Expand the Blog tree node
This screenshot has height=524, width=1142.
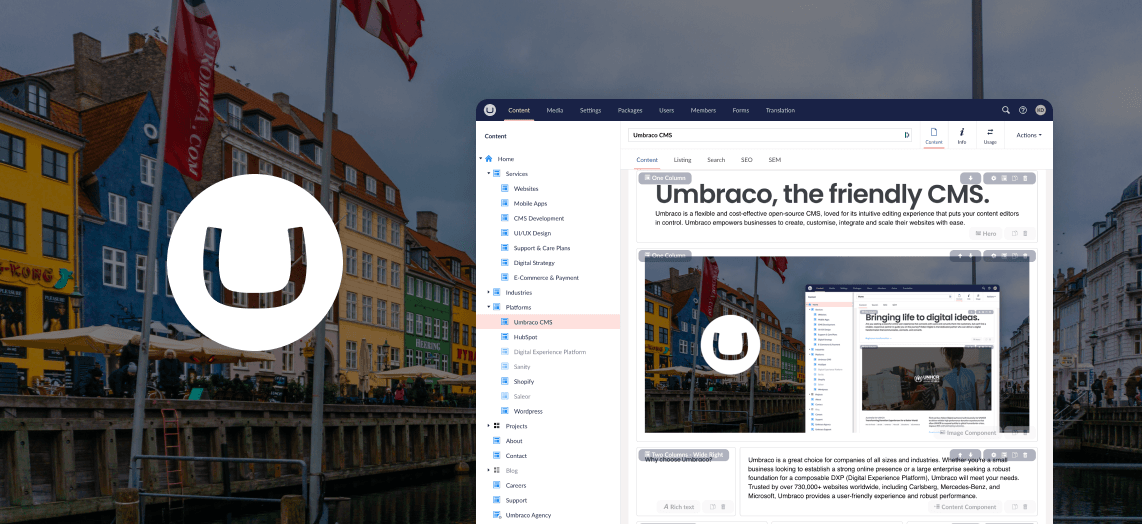[489, 470]
